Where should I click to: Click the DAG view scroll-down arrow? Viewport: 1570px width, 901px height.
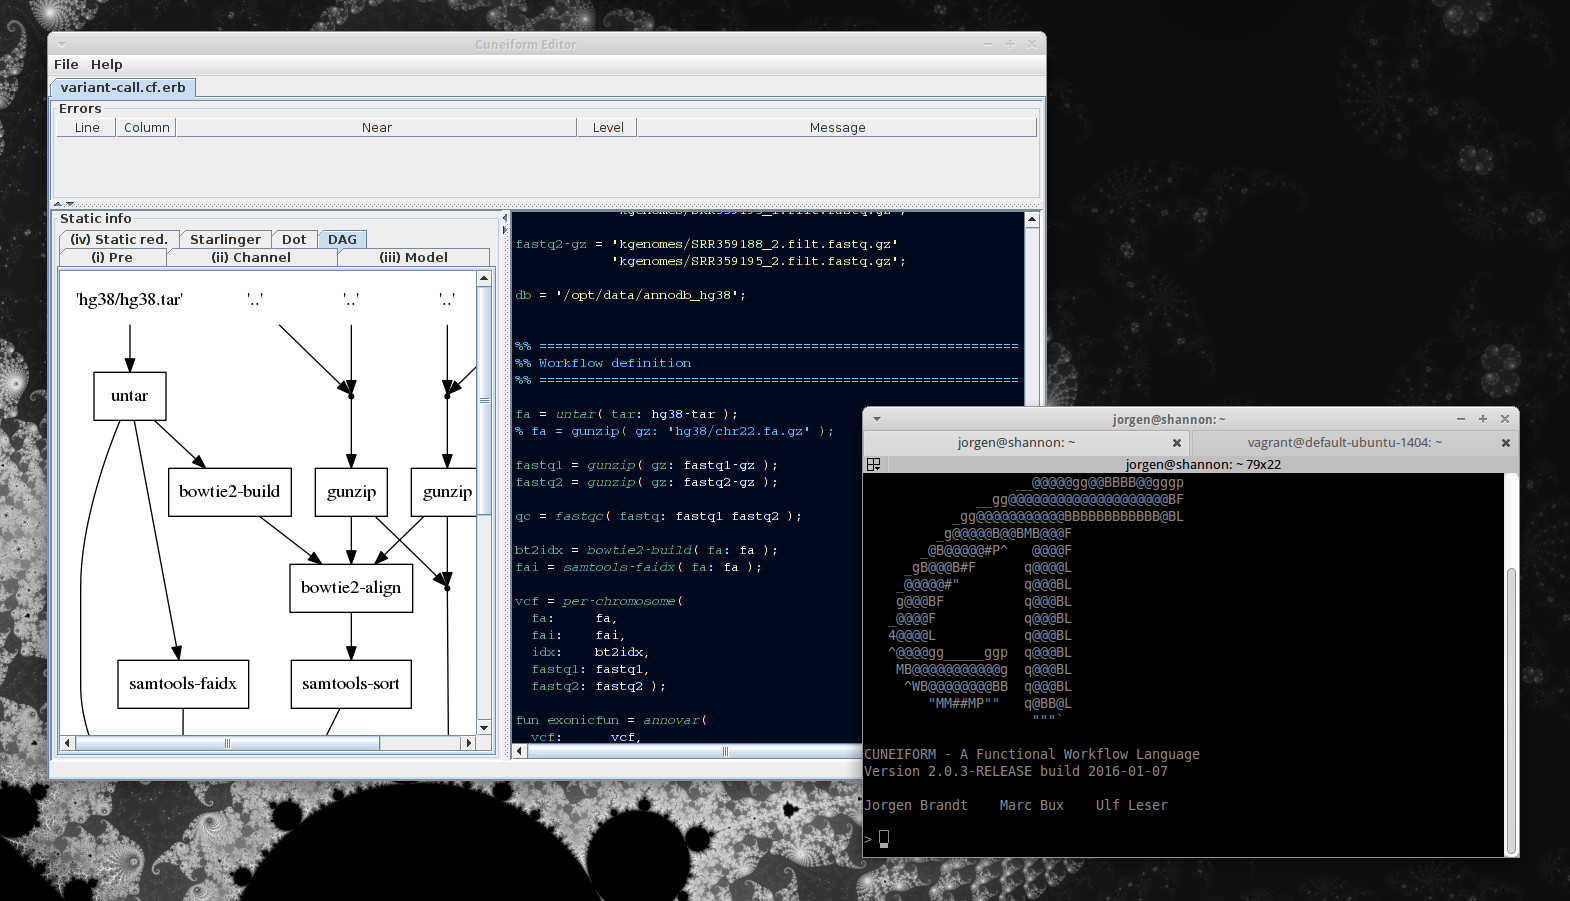click(484, 727)
